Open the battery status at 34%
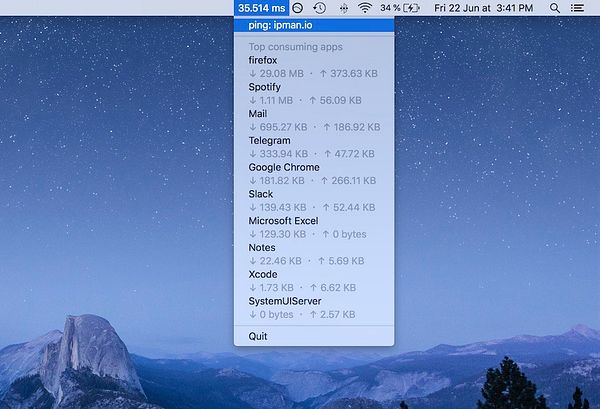This screenshot has width=600, height=409. tap(402, 8)
